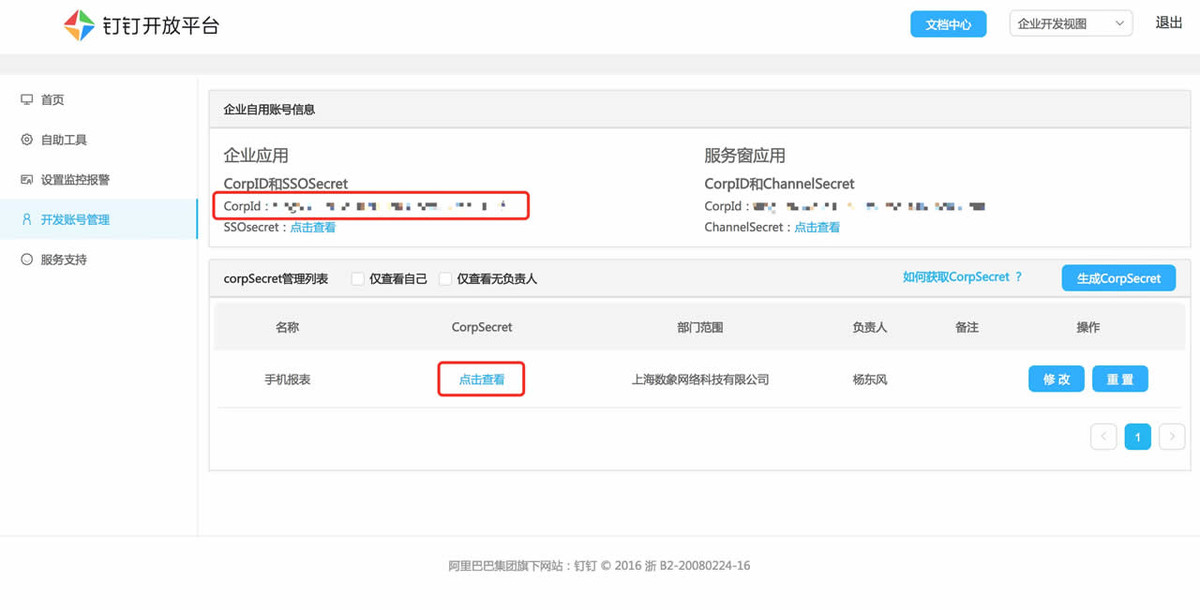Toggle the 仅查看自己 checkbox
Viewport: 1200px width, 610px height.
(x=357, y=279)
